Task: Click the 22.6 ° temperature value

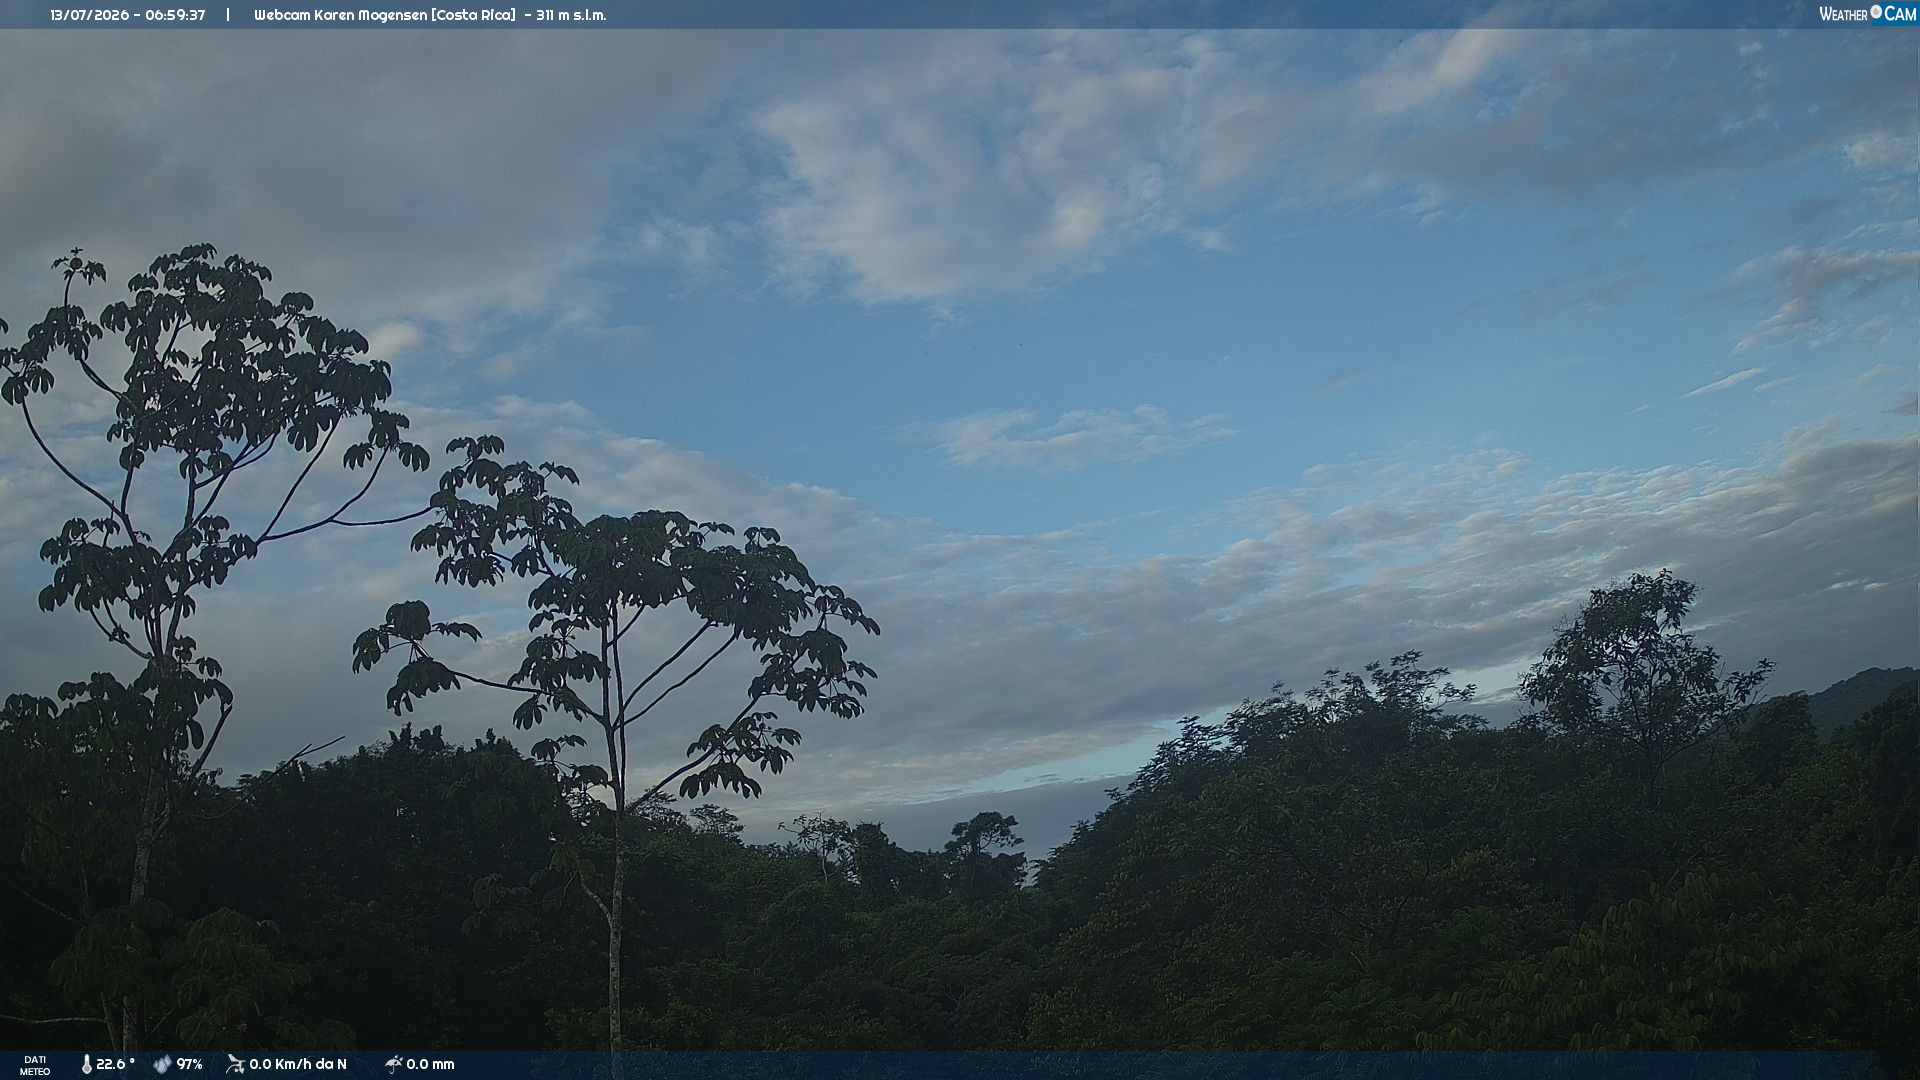Action: [x=115, y=1064]
